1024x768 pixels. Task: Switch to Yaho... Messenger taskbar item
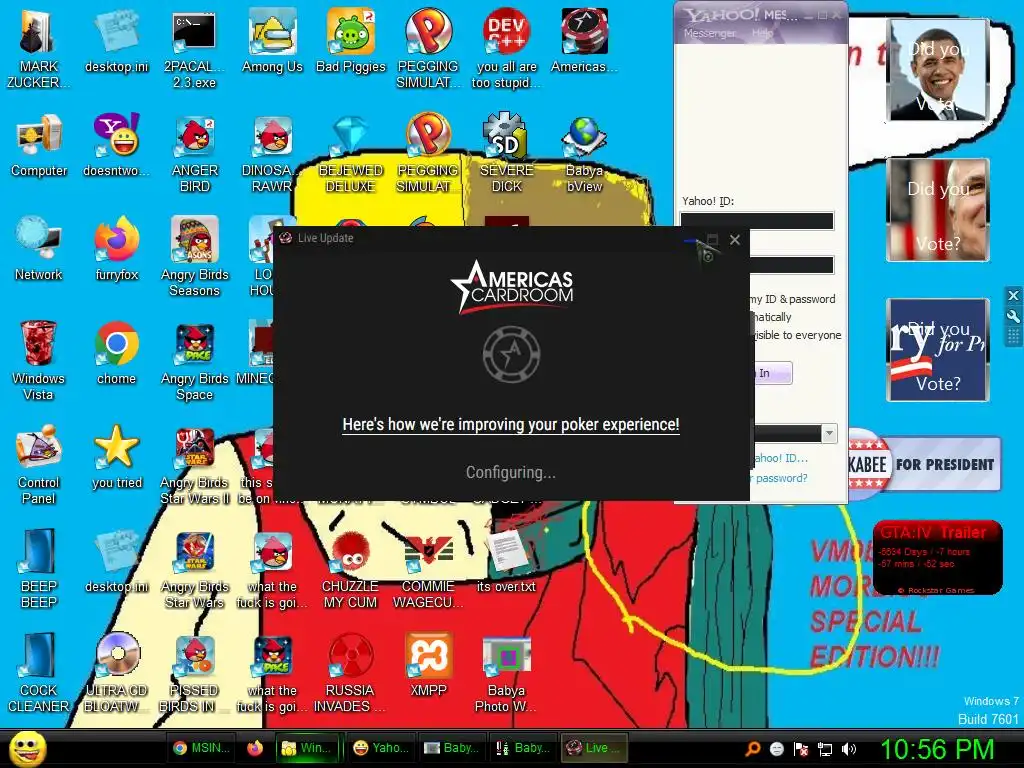pyautogui.click(x=379, y=748)
